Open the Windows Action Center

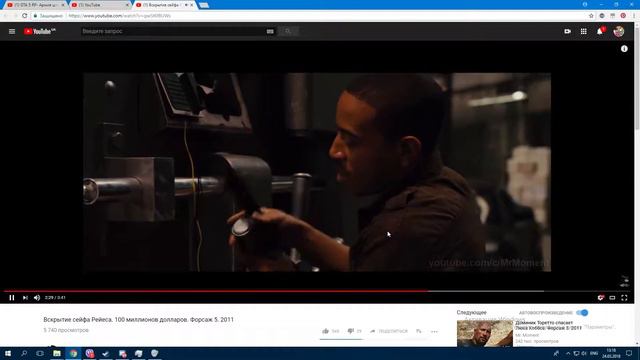click(629, 353)
